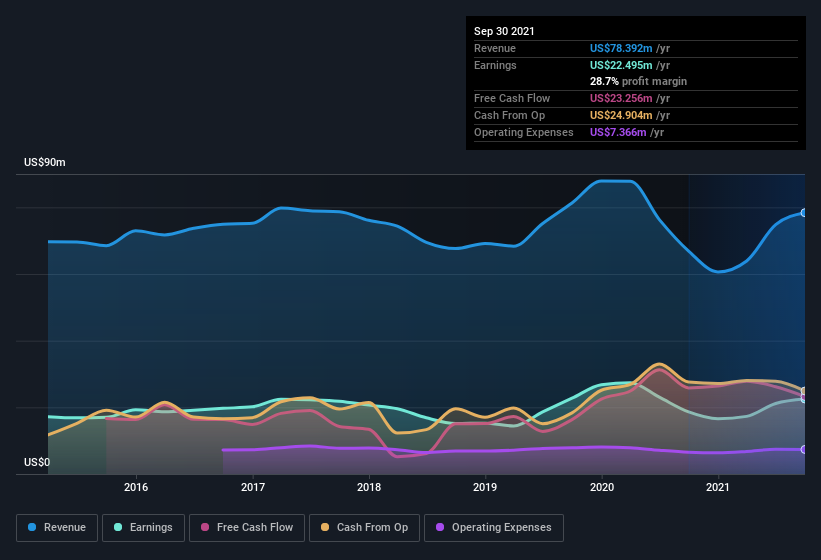Click the US$90m y-axis label
The width and height of the screenshot is (821, 560).
tap(45, 162)
